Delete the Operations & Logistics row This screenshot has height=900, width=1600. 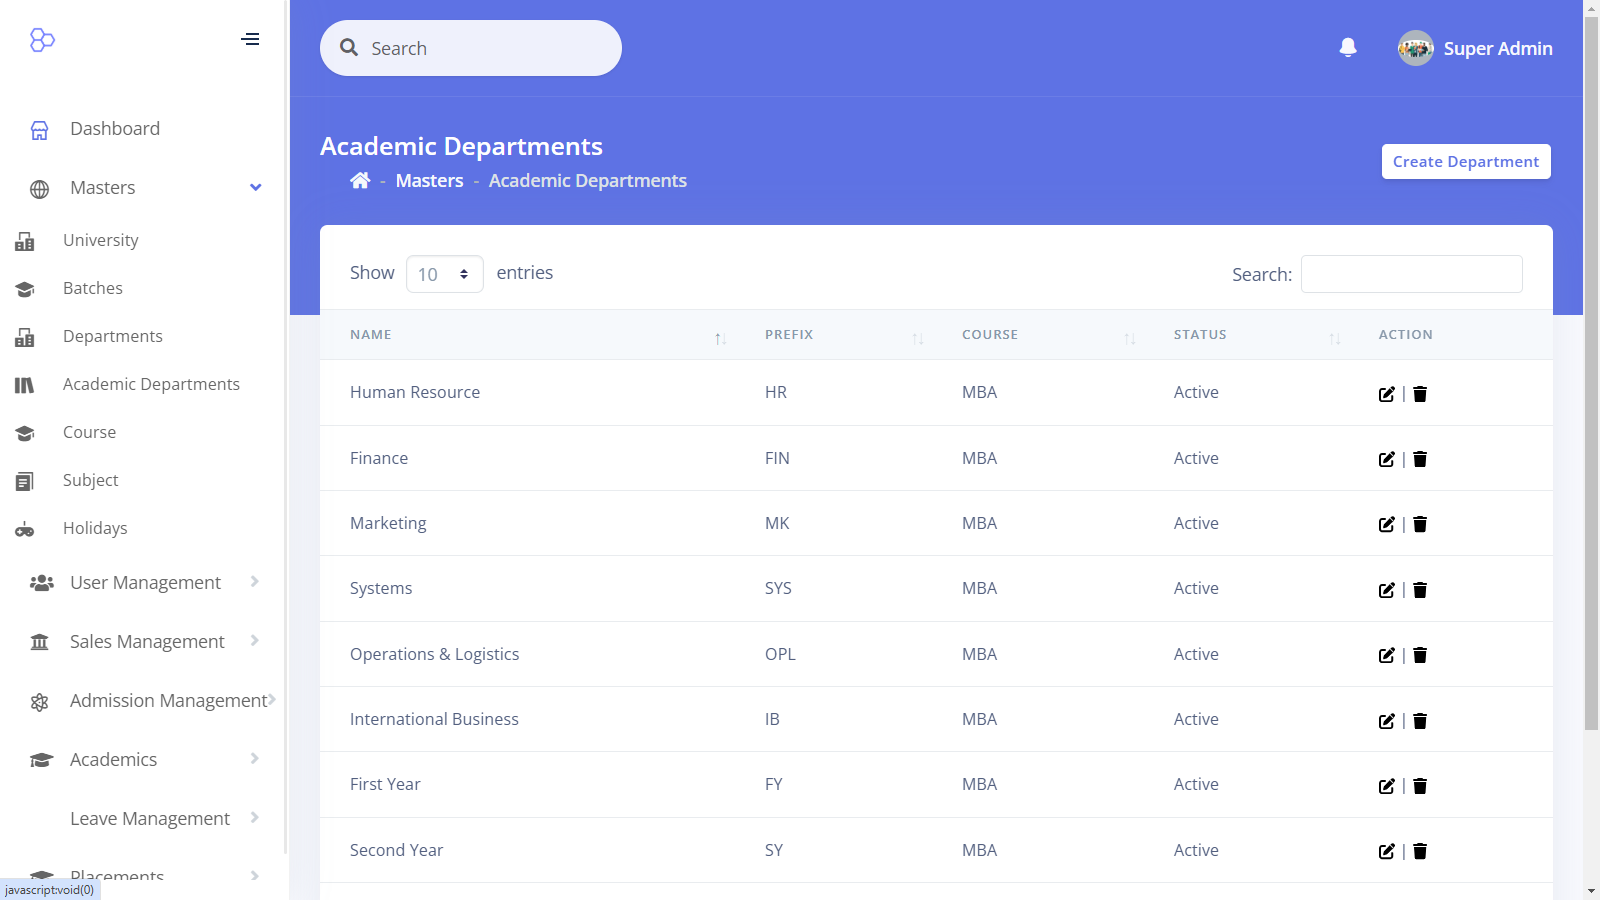tap(1420, 655)
